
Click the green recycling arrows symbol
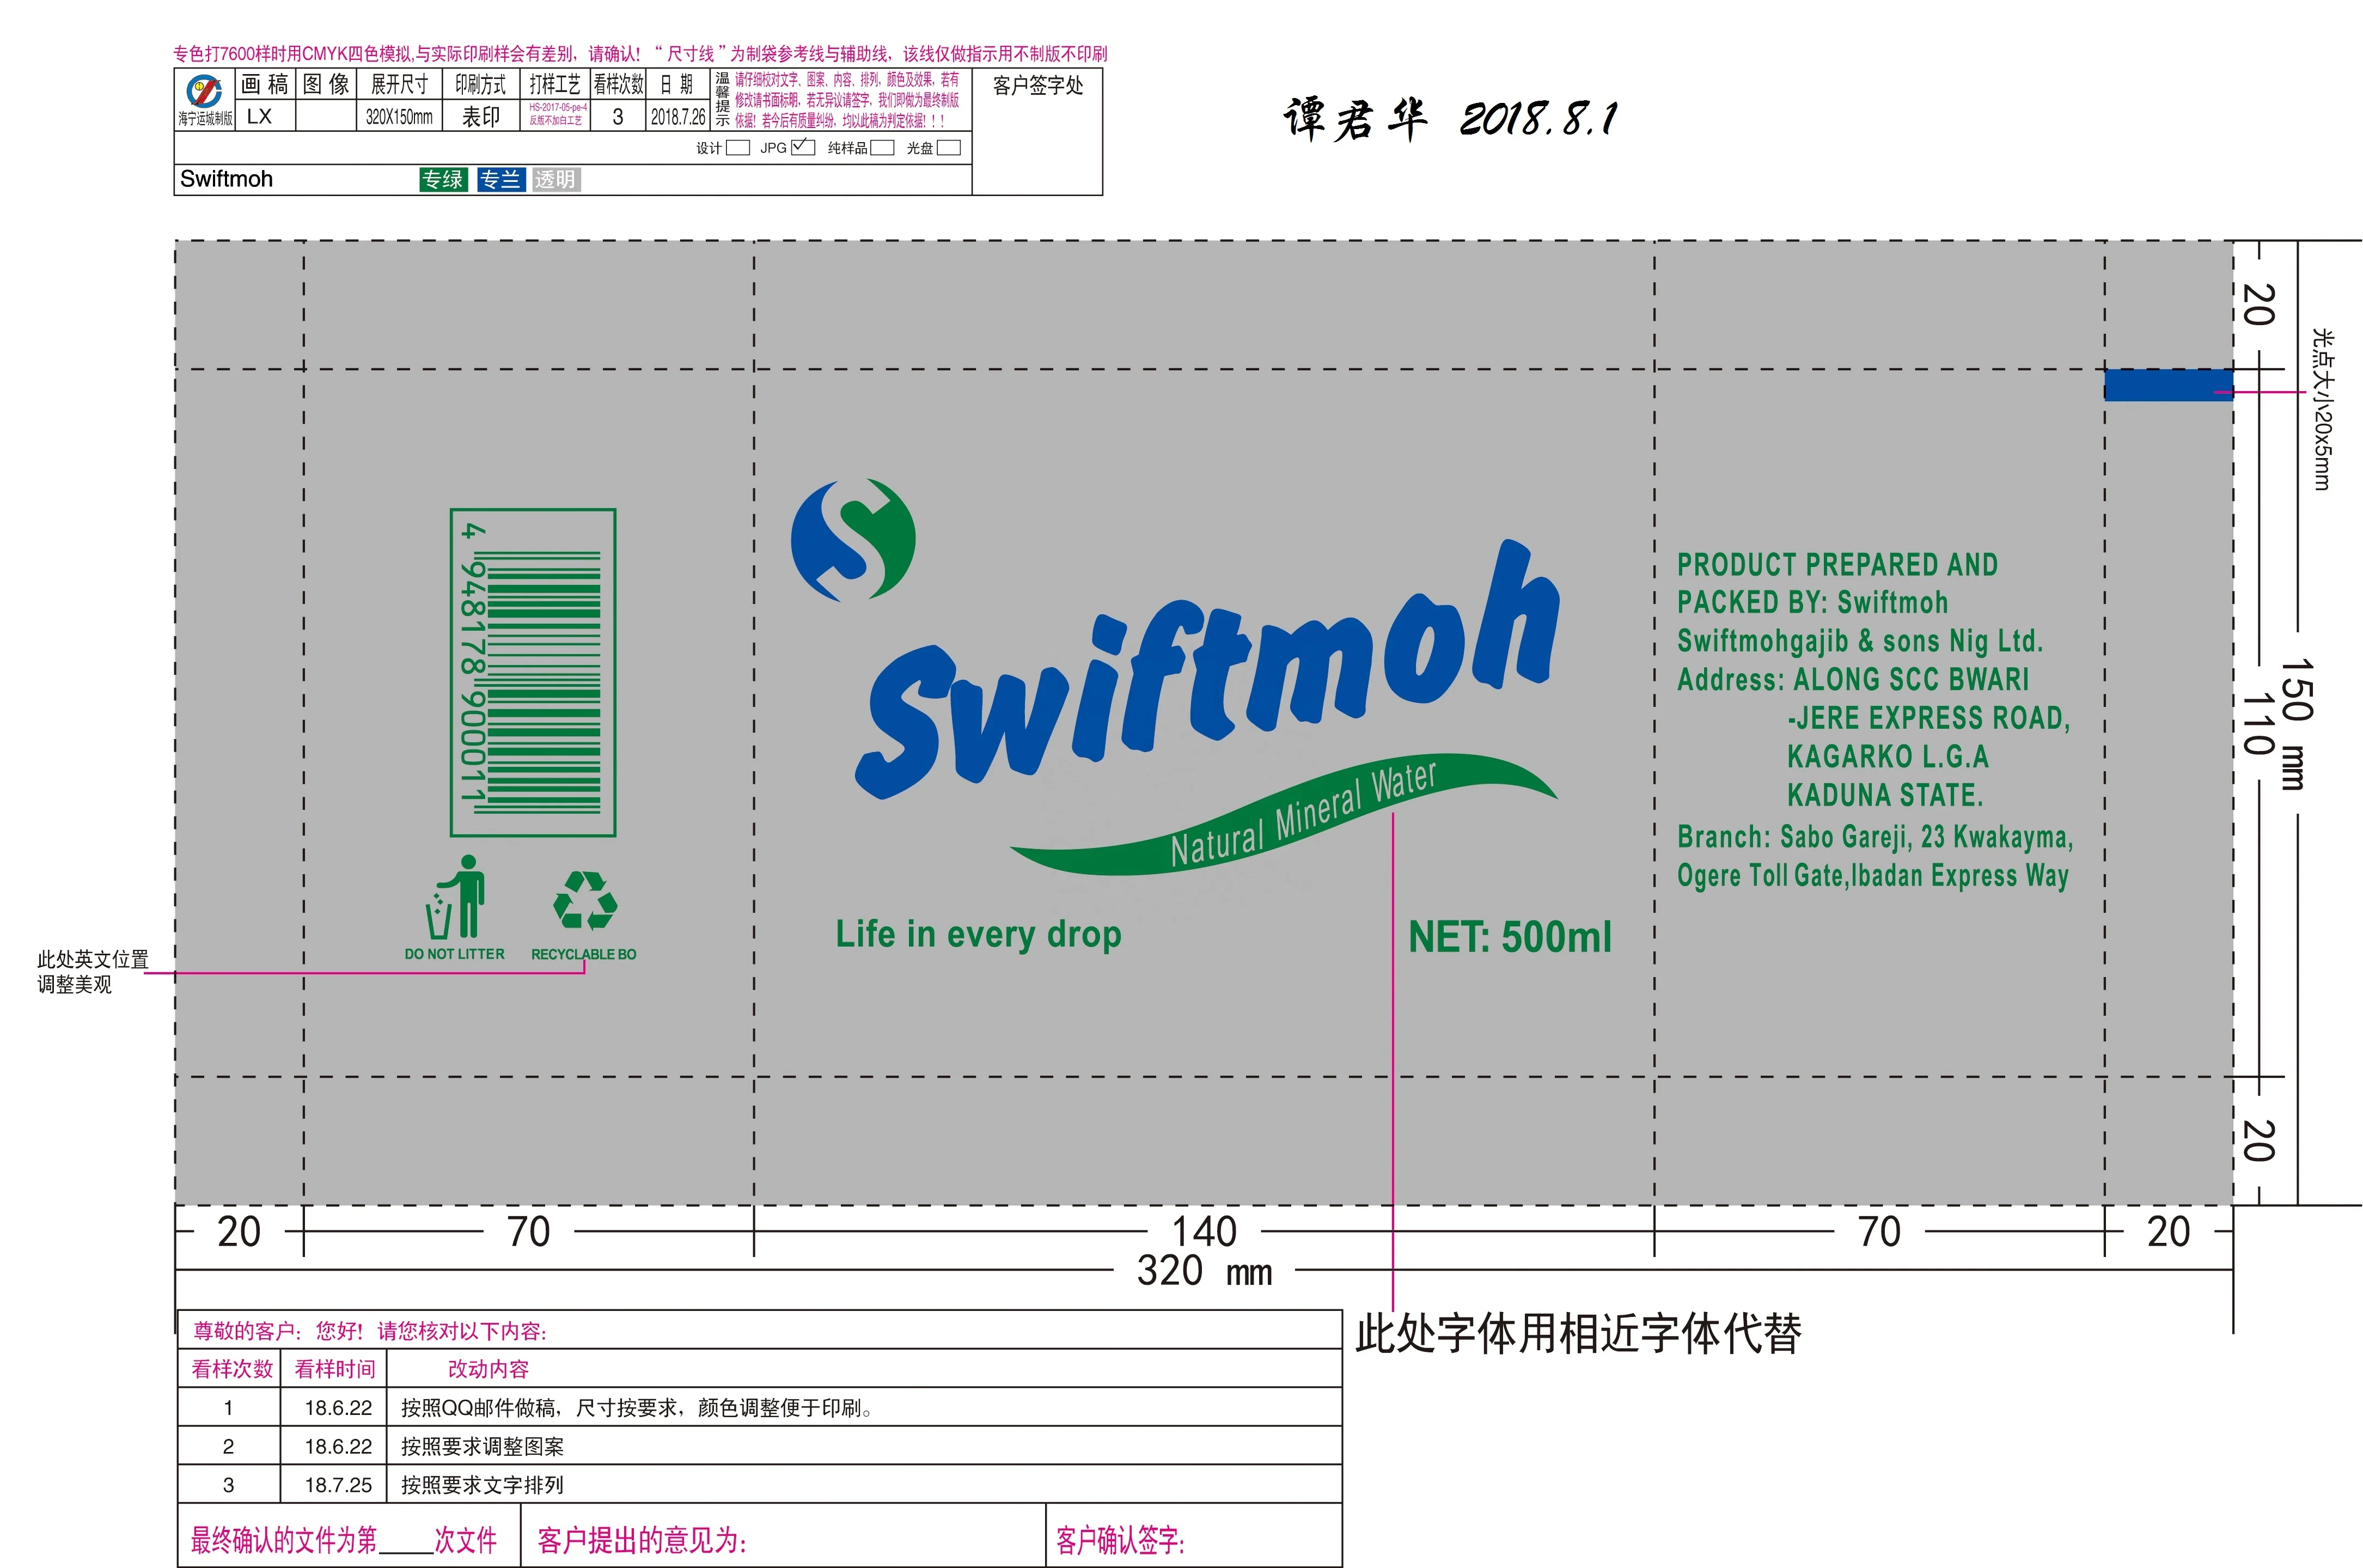[x=585, y=900]
